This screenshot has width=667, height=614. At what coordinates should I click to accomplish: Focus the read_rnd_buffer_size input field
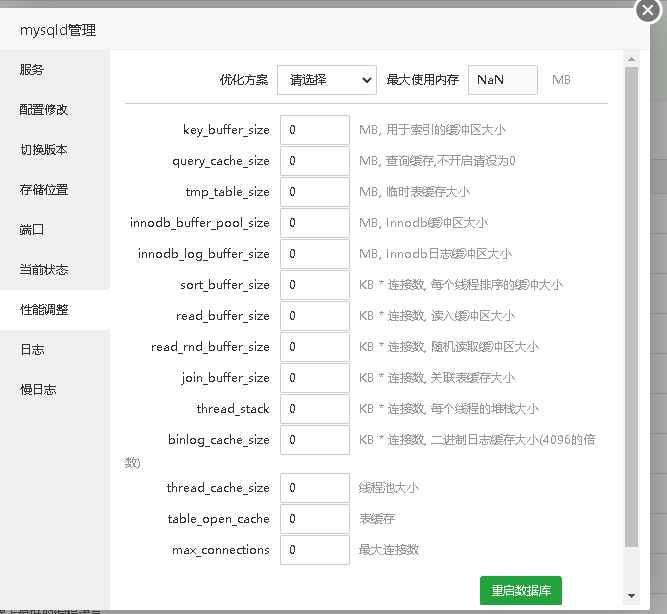coord(315,347)
